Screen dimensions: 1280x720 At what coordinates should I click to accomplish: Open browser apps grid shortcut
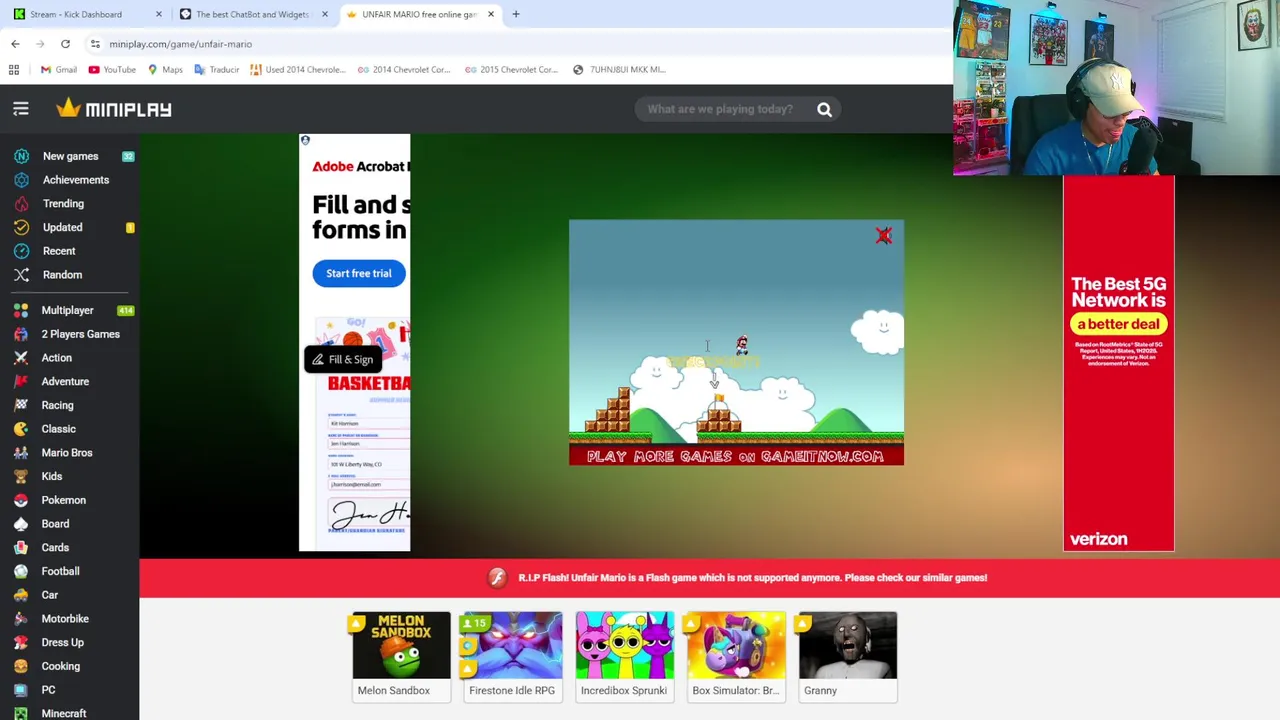(14, 70)
